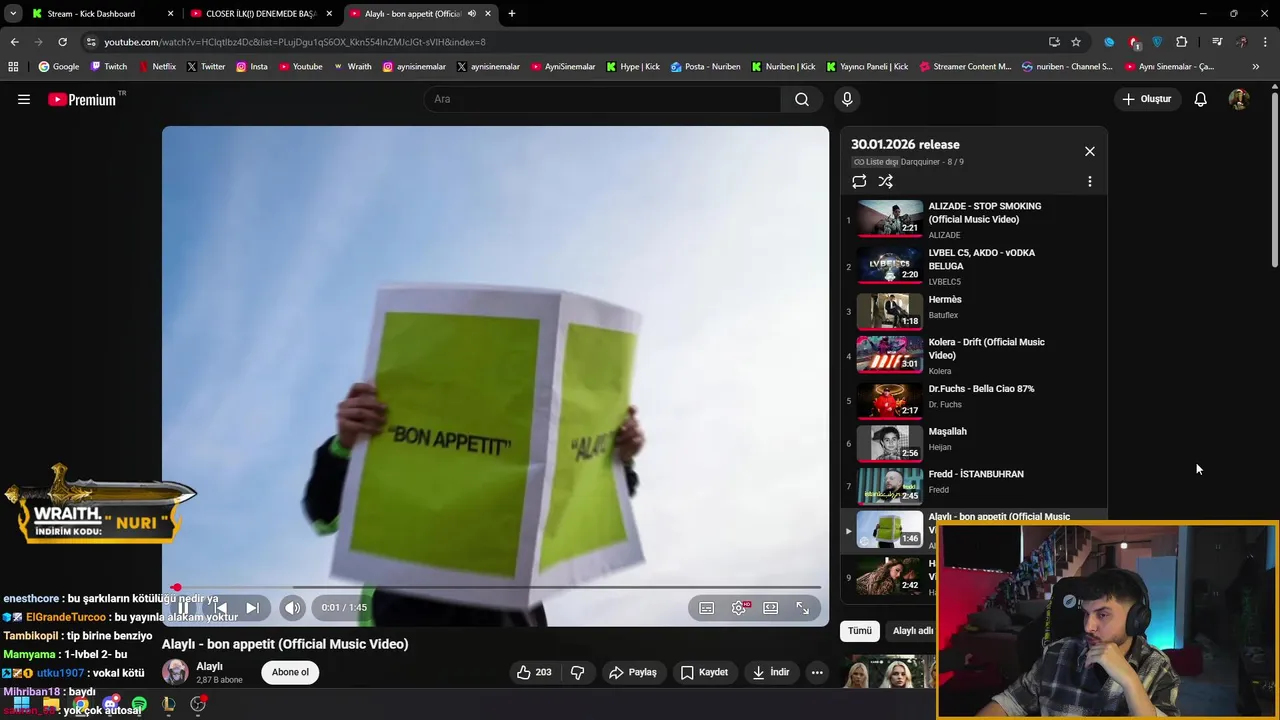Image resolution: width=1280 pixels, height=720 pixels.
Task: Toggle subtitles on the video
Action: tap(707, 607)
